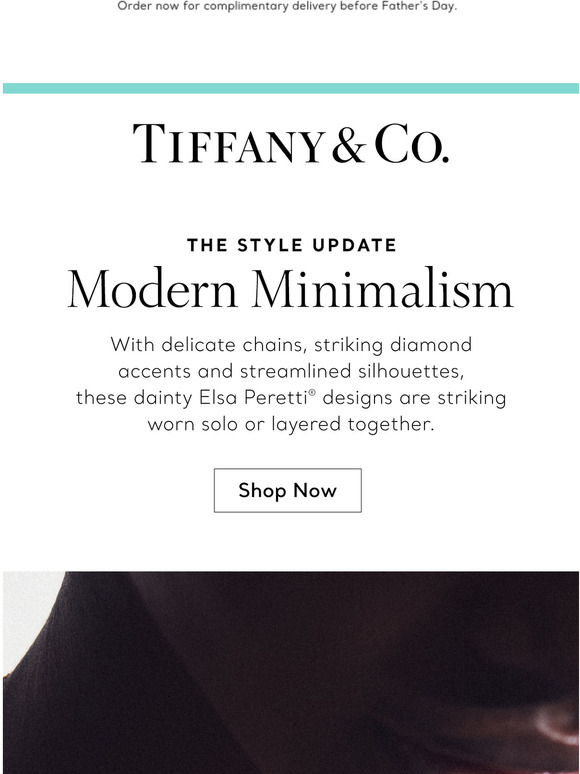Viewport: 580px width, 774px height.
Task: Click the Tiffany Blue banner bar
Action: (x=290, y=88)
